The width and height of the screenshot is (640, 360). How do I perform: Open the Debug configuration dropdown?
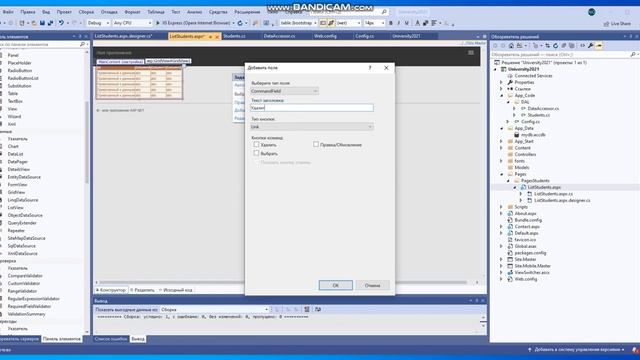(x=98, y=23)
